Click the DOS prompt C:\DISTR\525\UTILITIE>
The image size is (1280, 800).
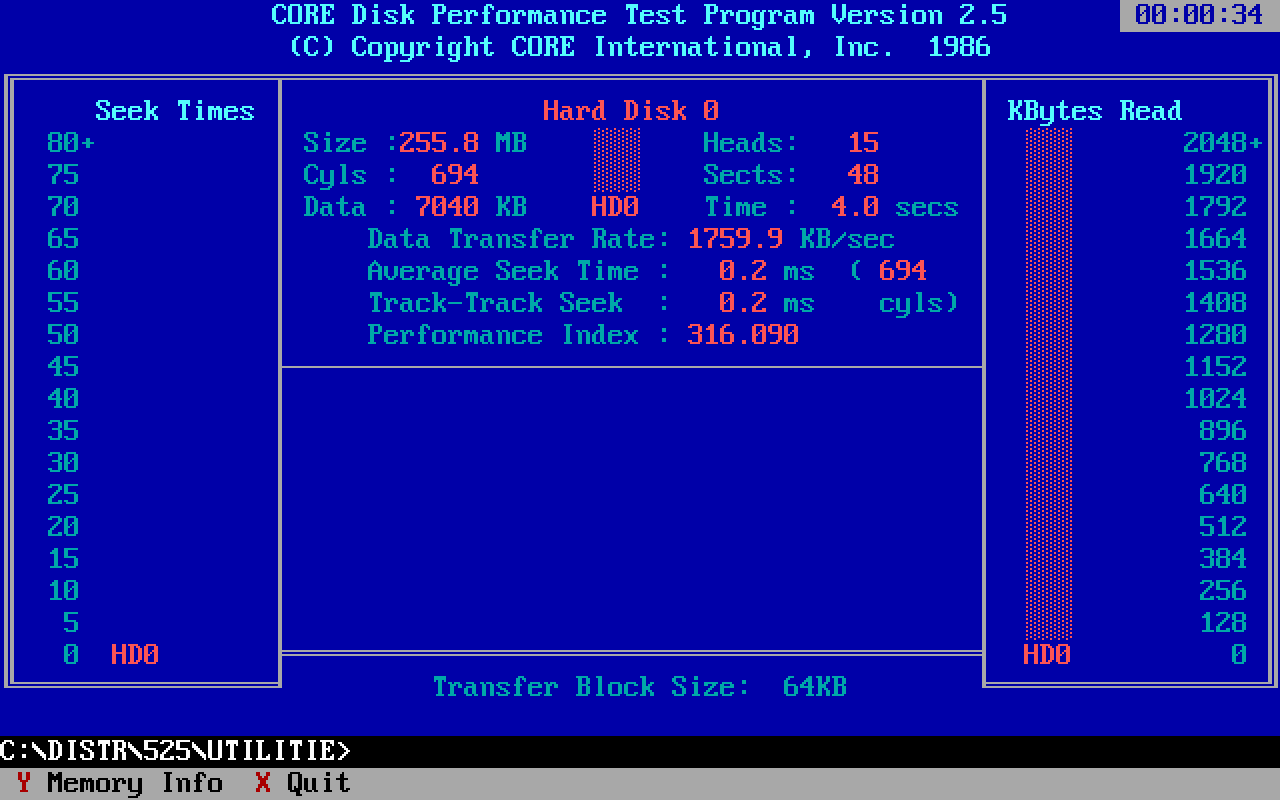tap(175, 751)
